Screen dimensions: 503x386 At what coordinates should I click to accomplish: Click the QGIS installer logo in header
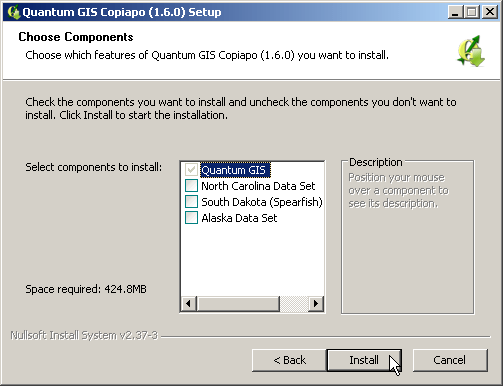coord(471,51)
